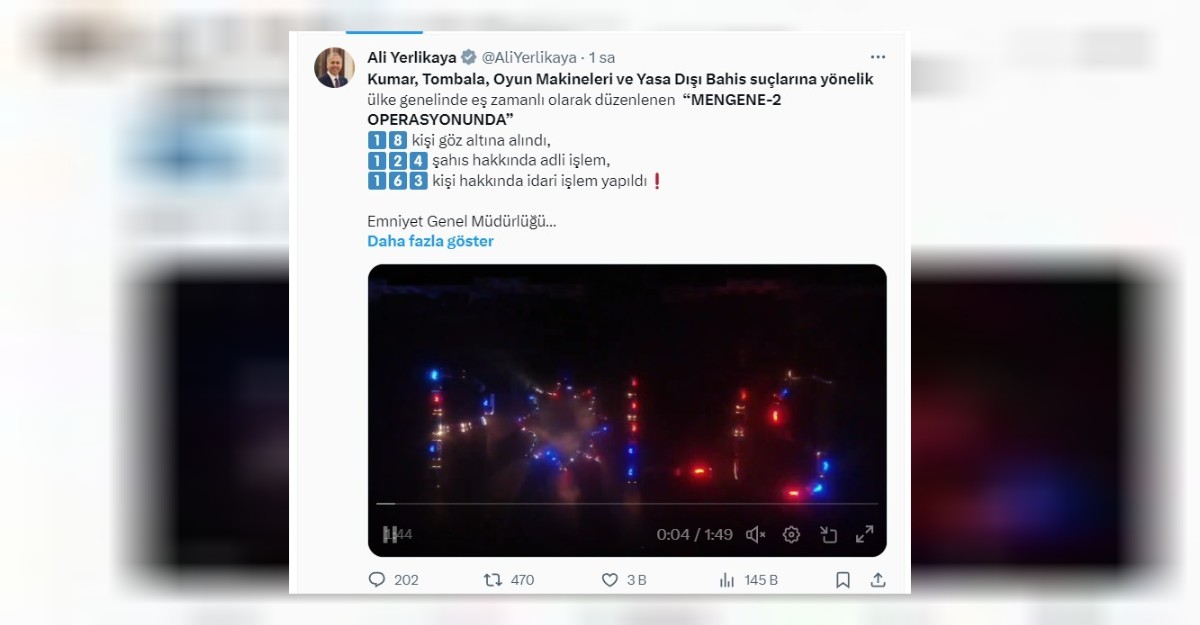Pause the playing video
The height and width of the screenshot is (625, 1200).
(391, 535)
